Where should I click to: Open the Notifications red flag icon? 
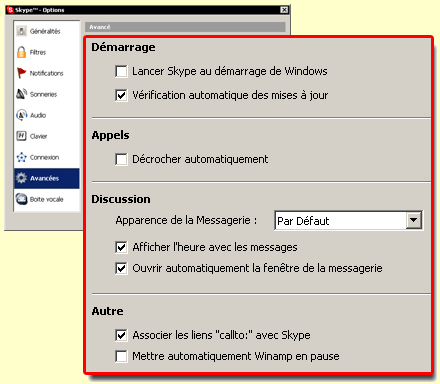click(x=21, y=73)
